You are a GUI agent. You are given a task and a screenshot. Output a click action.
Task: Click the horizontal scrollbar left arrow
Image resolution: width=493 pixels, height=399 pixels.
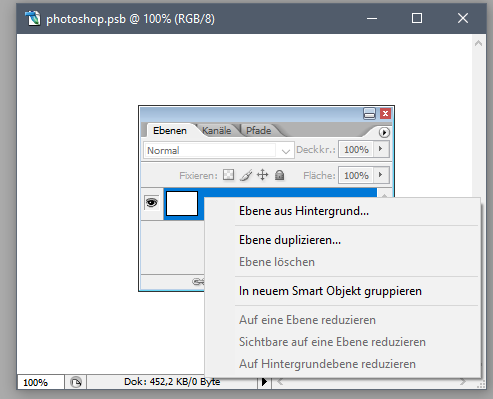[280, 382]
